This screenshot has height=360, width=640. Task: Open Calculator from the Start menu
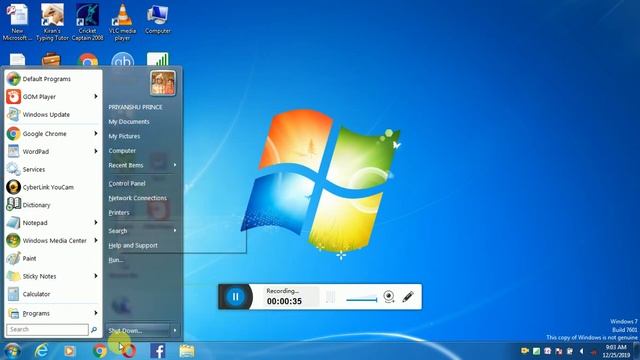click(x=53, y=294)
